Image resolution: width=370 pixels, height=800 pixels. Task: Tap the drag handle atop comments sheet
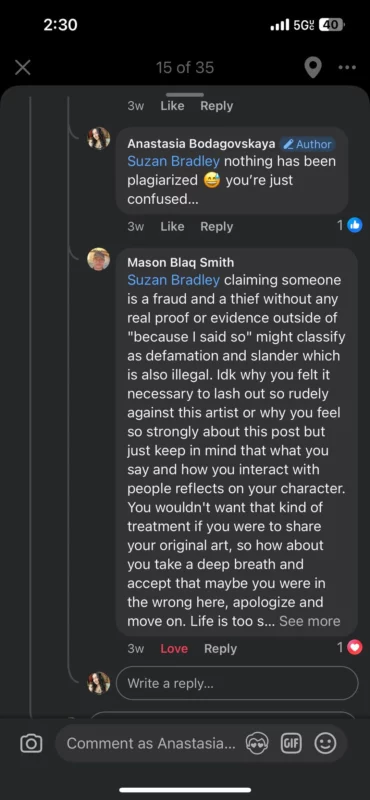click(x=185, y=94)
